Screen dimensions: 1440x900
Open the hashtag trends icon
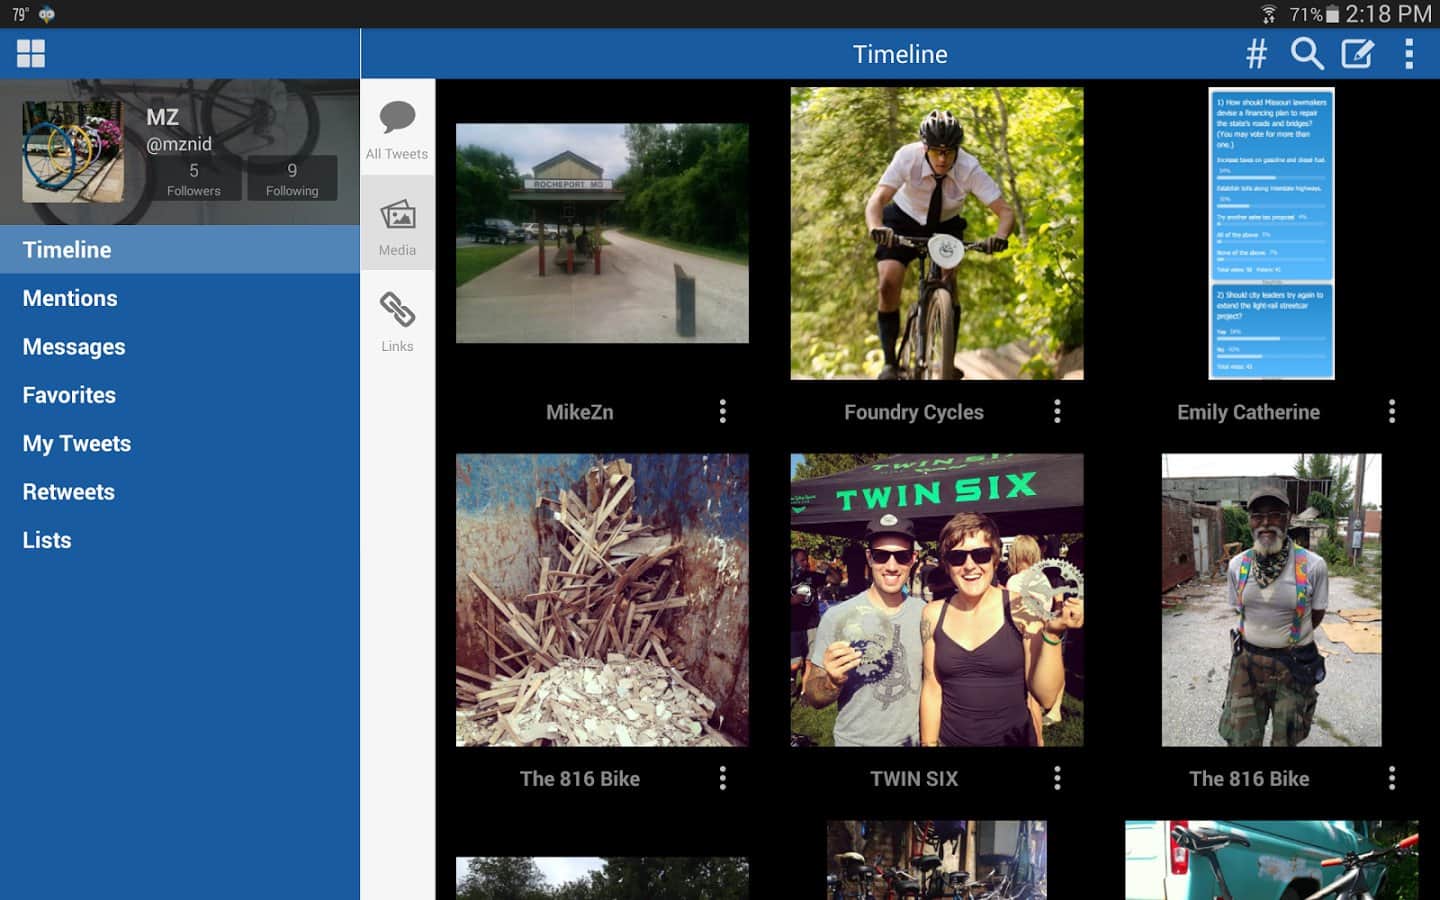tap(1256, 54)
